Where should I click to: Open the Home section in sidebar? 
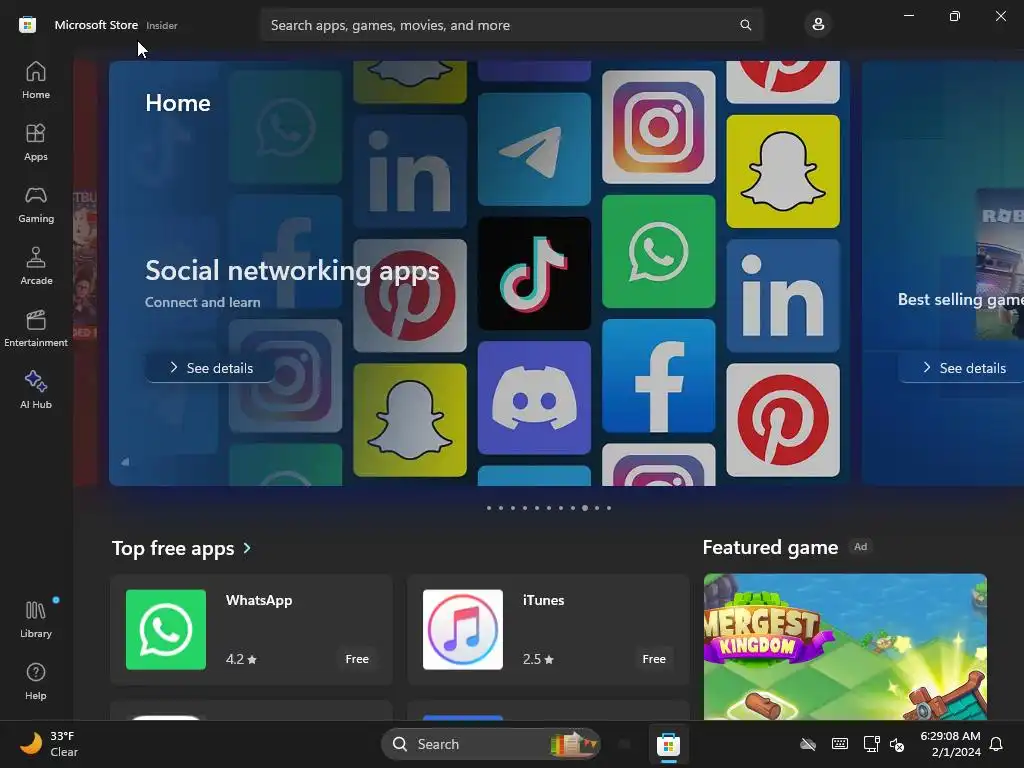click(36, 80)
